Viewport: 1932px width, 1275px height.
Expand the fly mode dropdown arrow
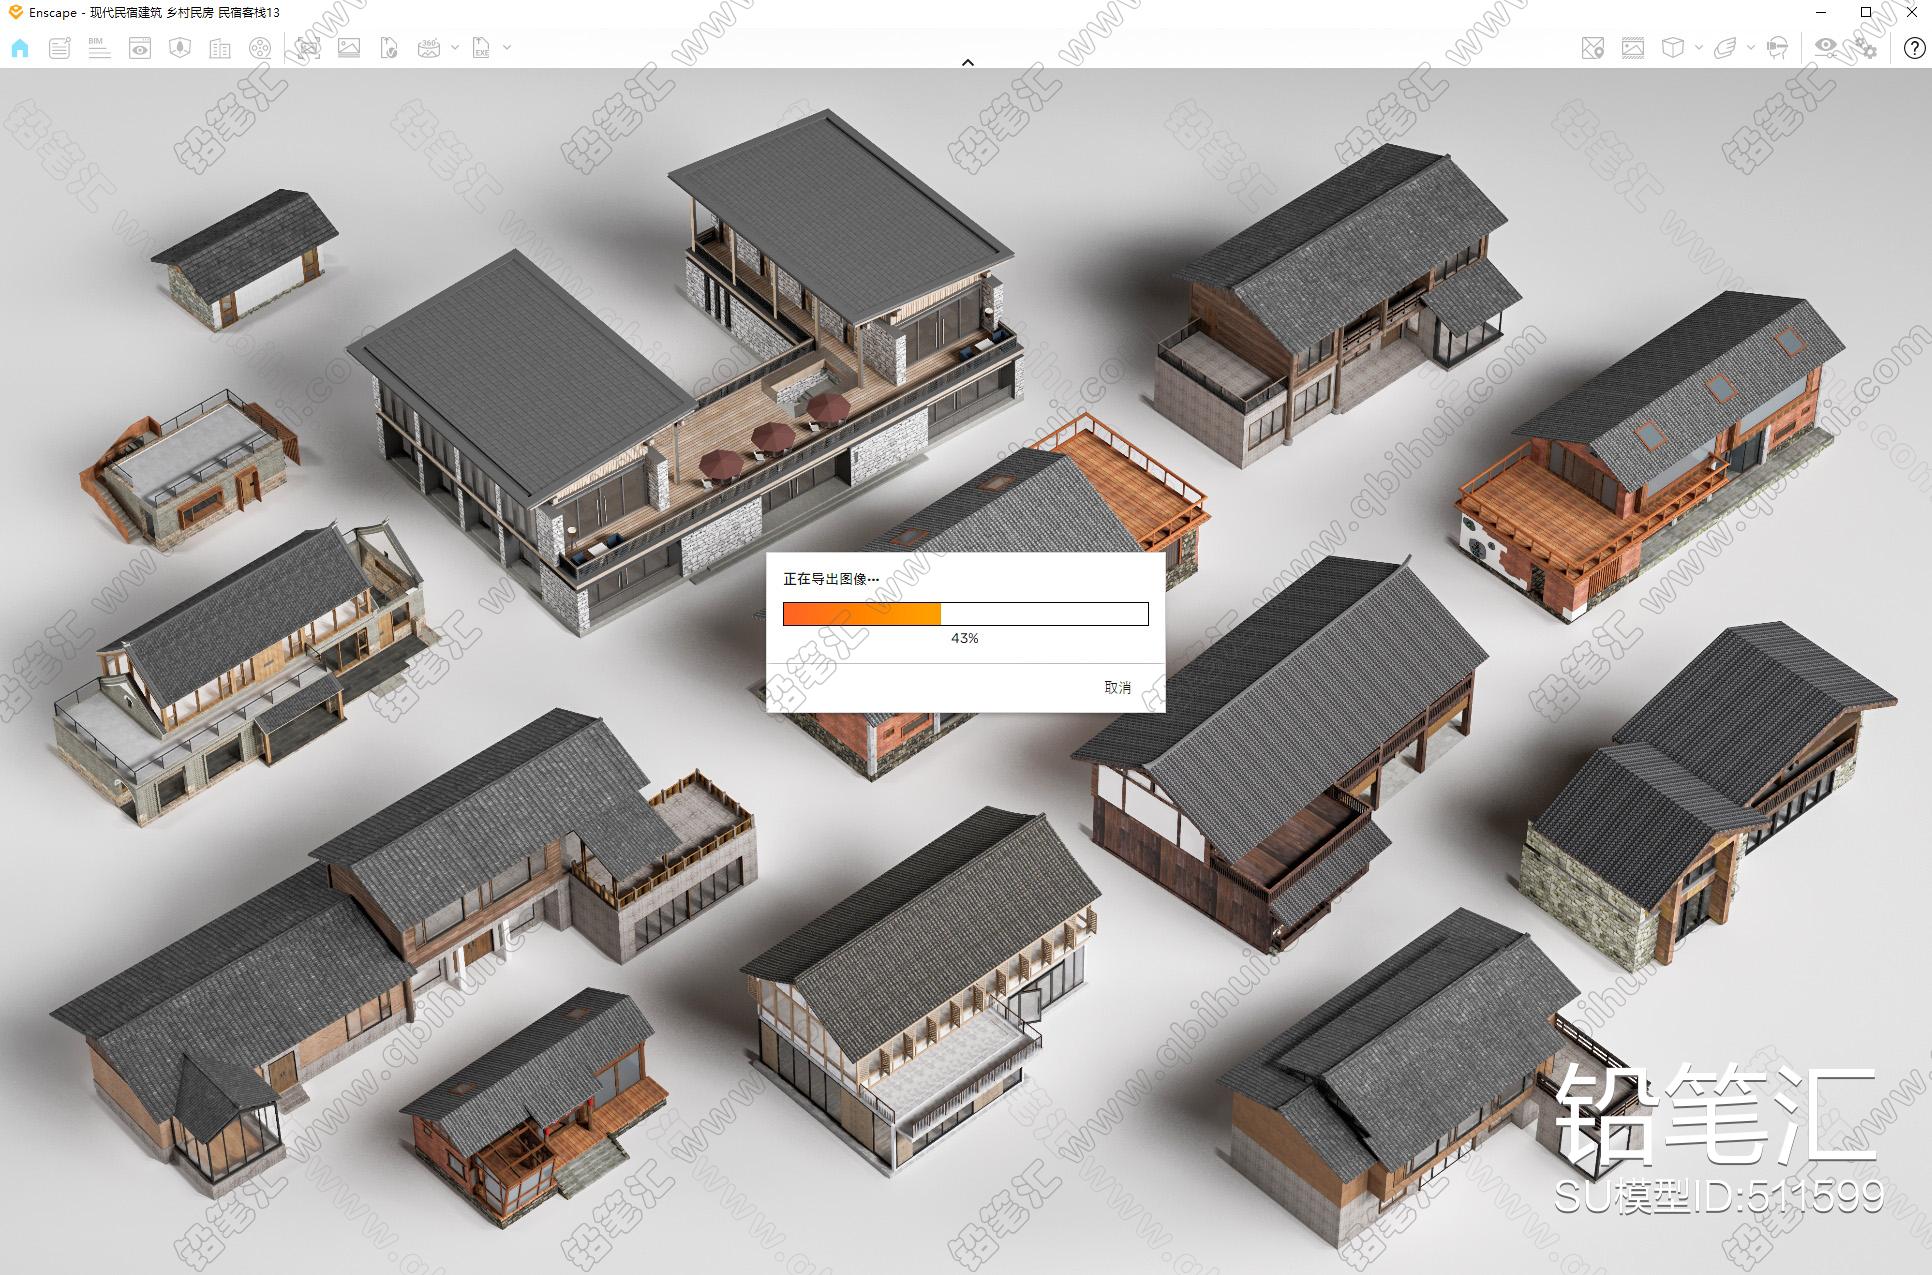[1750, 48]
